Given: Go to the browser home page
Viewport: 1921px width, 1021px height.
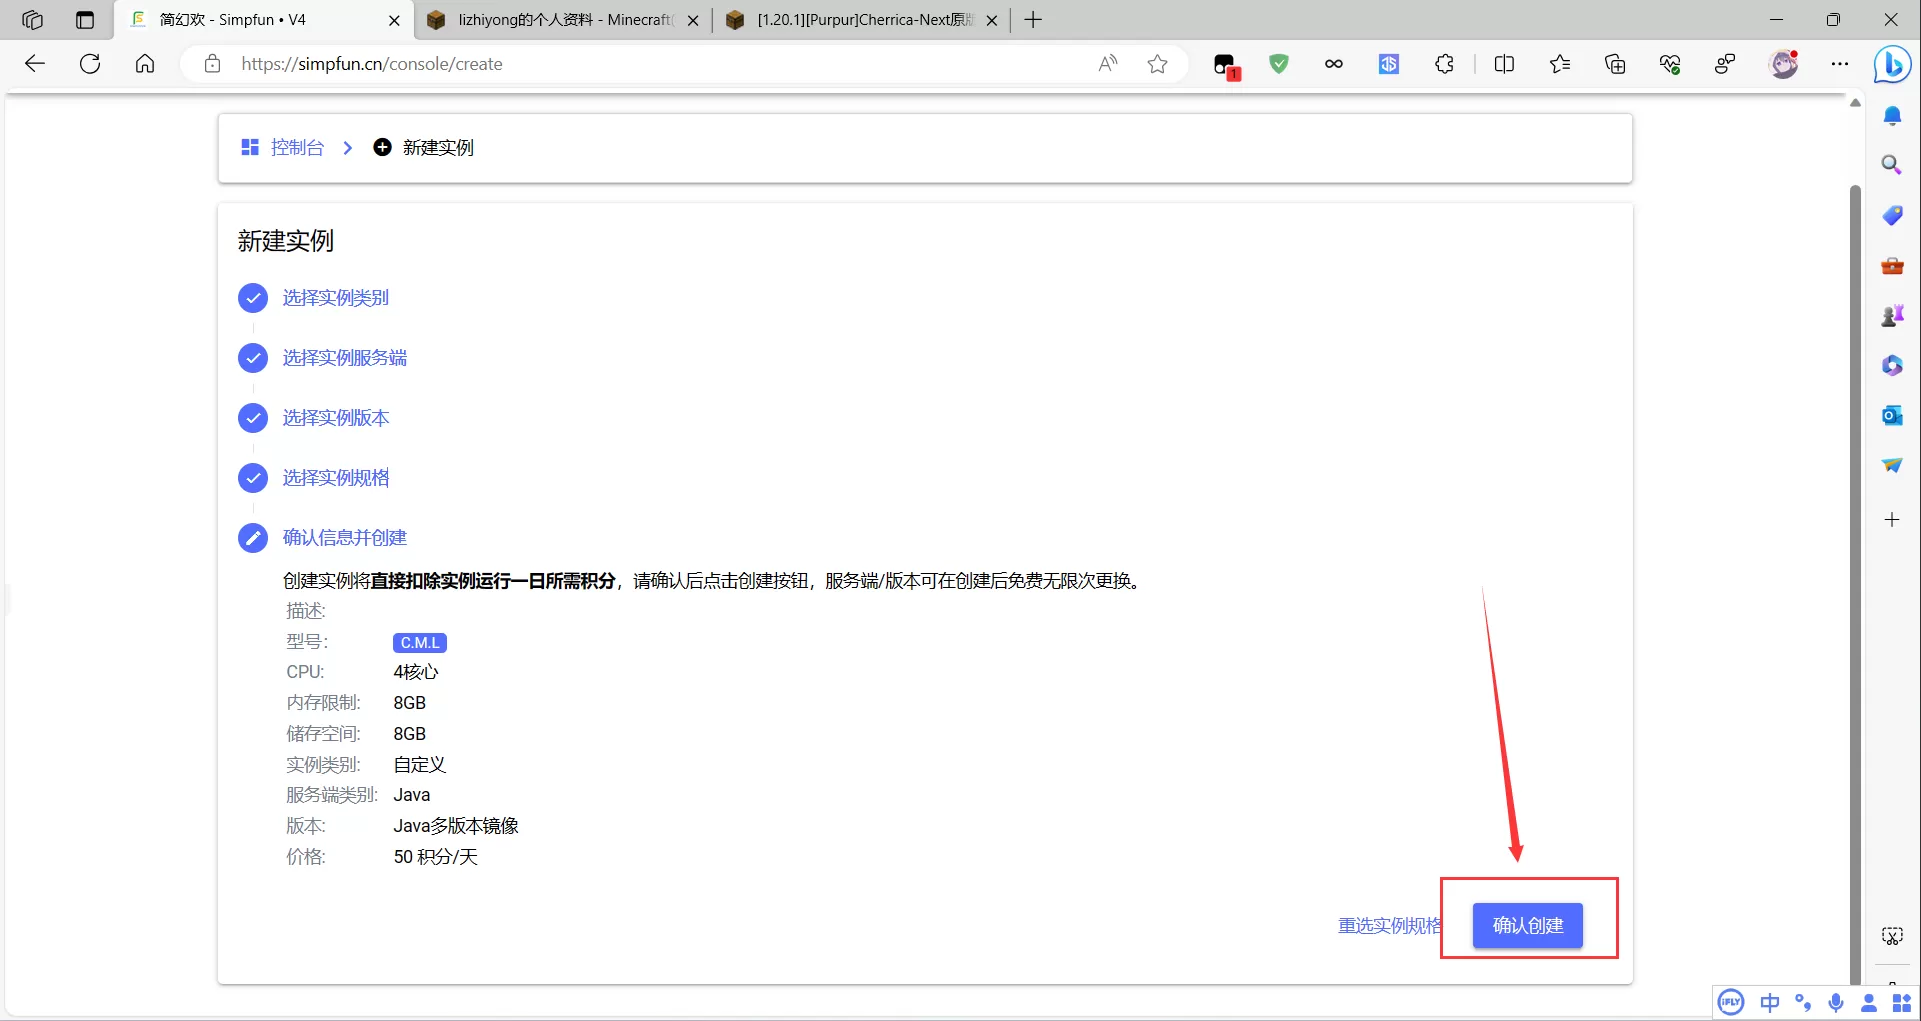Looking at the screenshot, I should [x=145, y=64].
